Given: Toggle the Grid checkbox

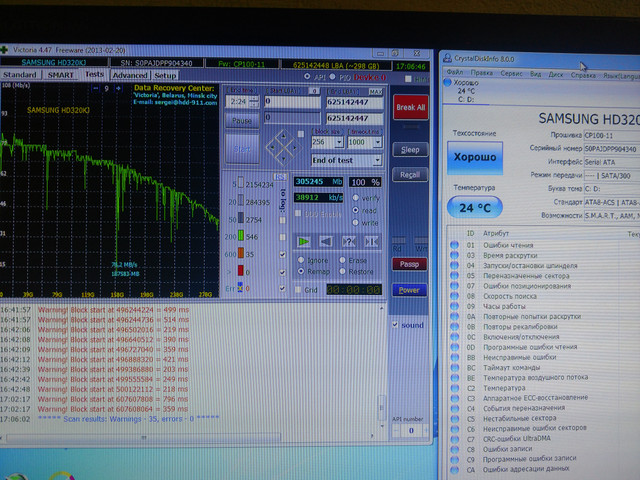Looking at the screenshot, I should (x=298, y=289).
